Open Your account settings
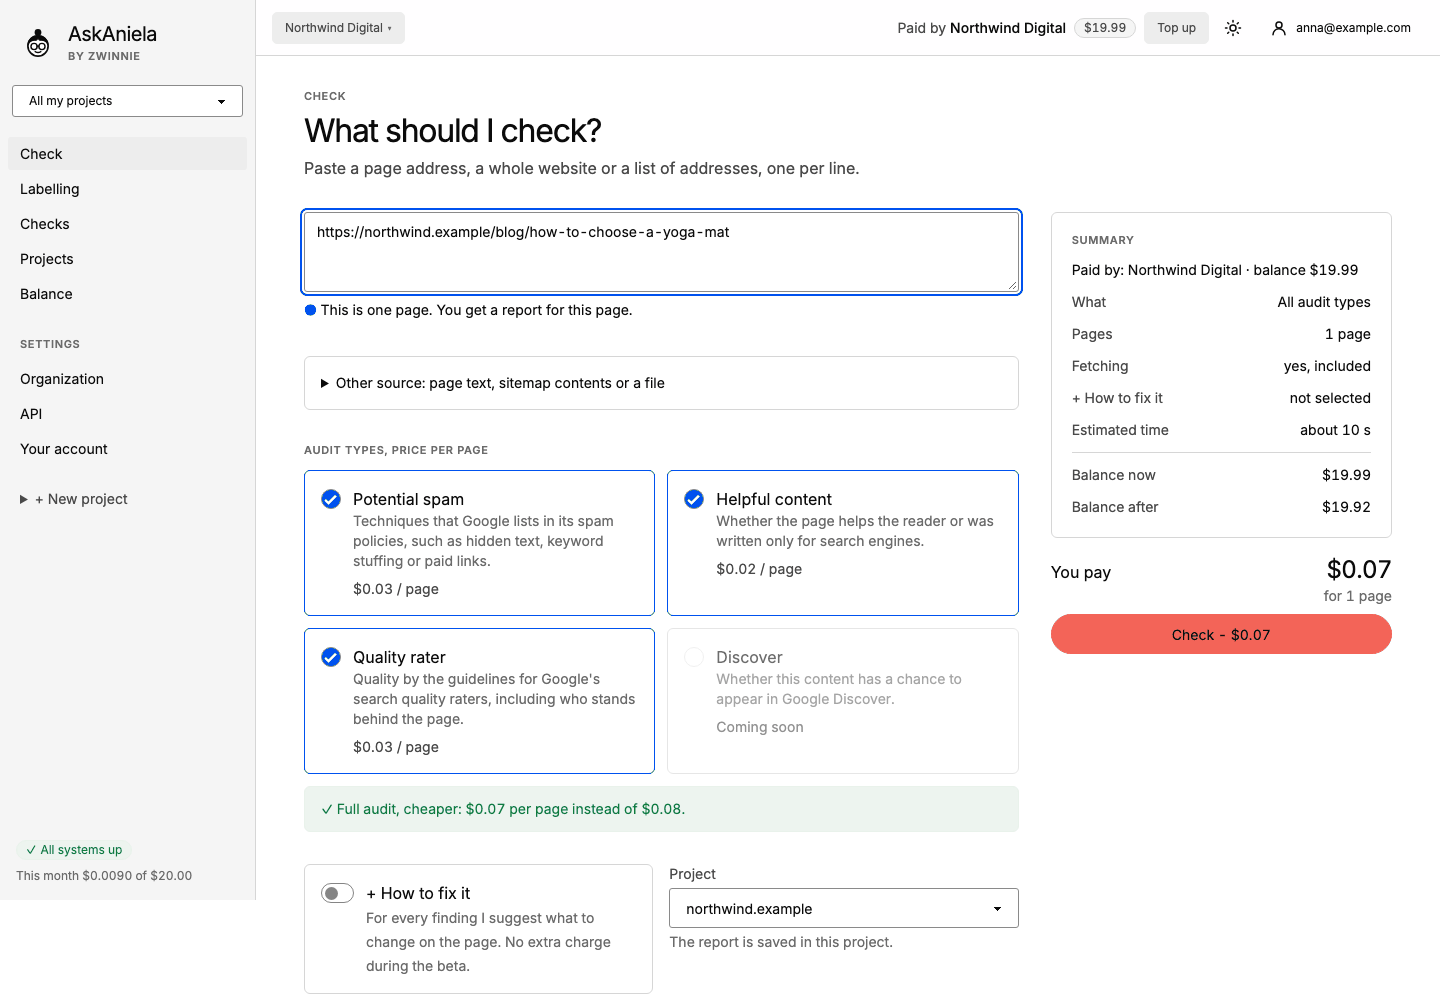The height and width of the screenshot is (1000, 1440). tap(127, 449)
